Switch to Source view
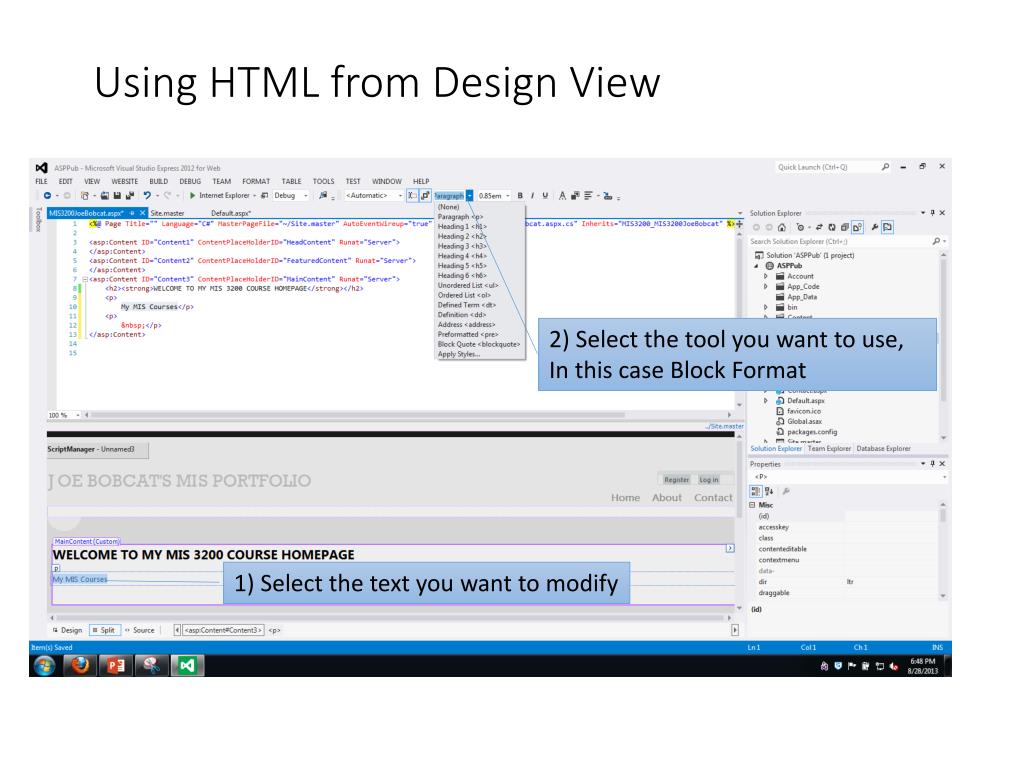 tap(140, 630)
